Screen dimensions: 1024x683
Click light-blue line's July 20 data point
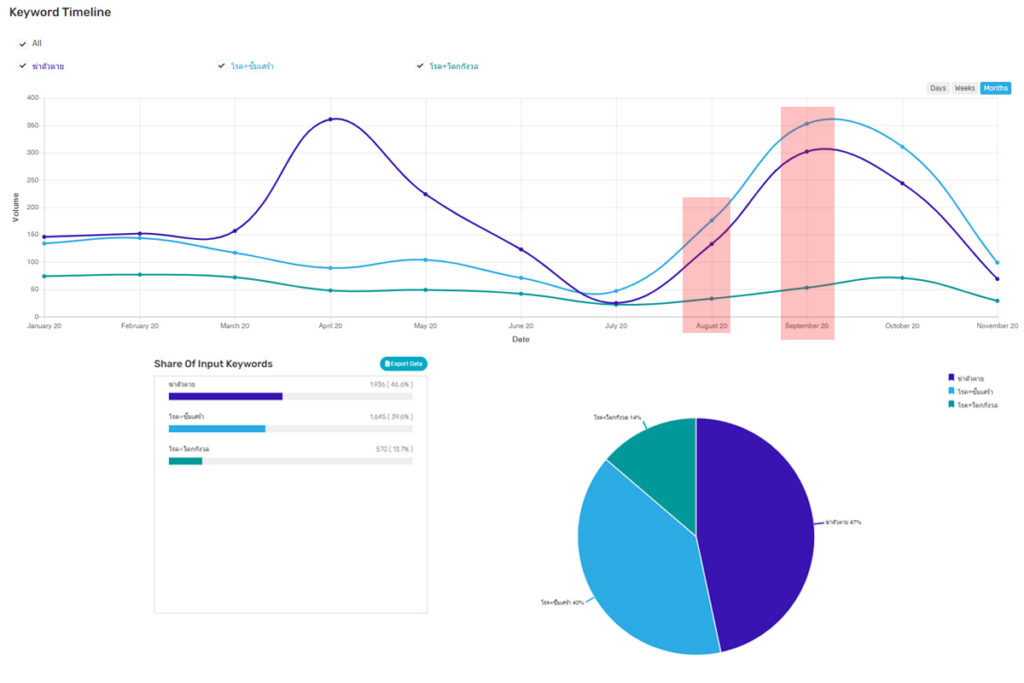tap(616, 291)
